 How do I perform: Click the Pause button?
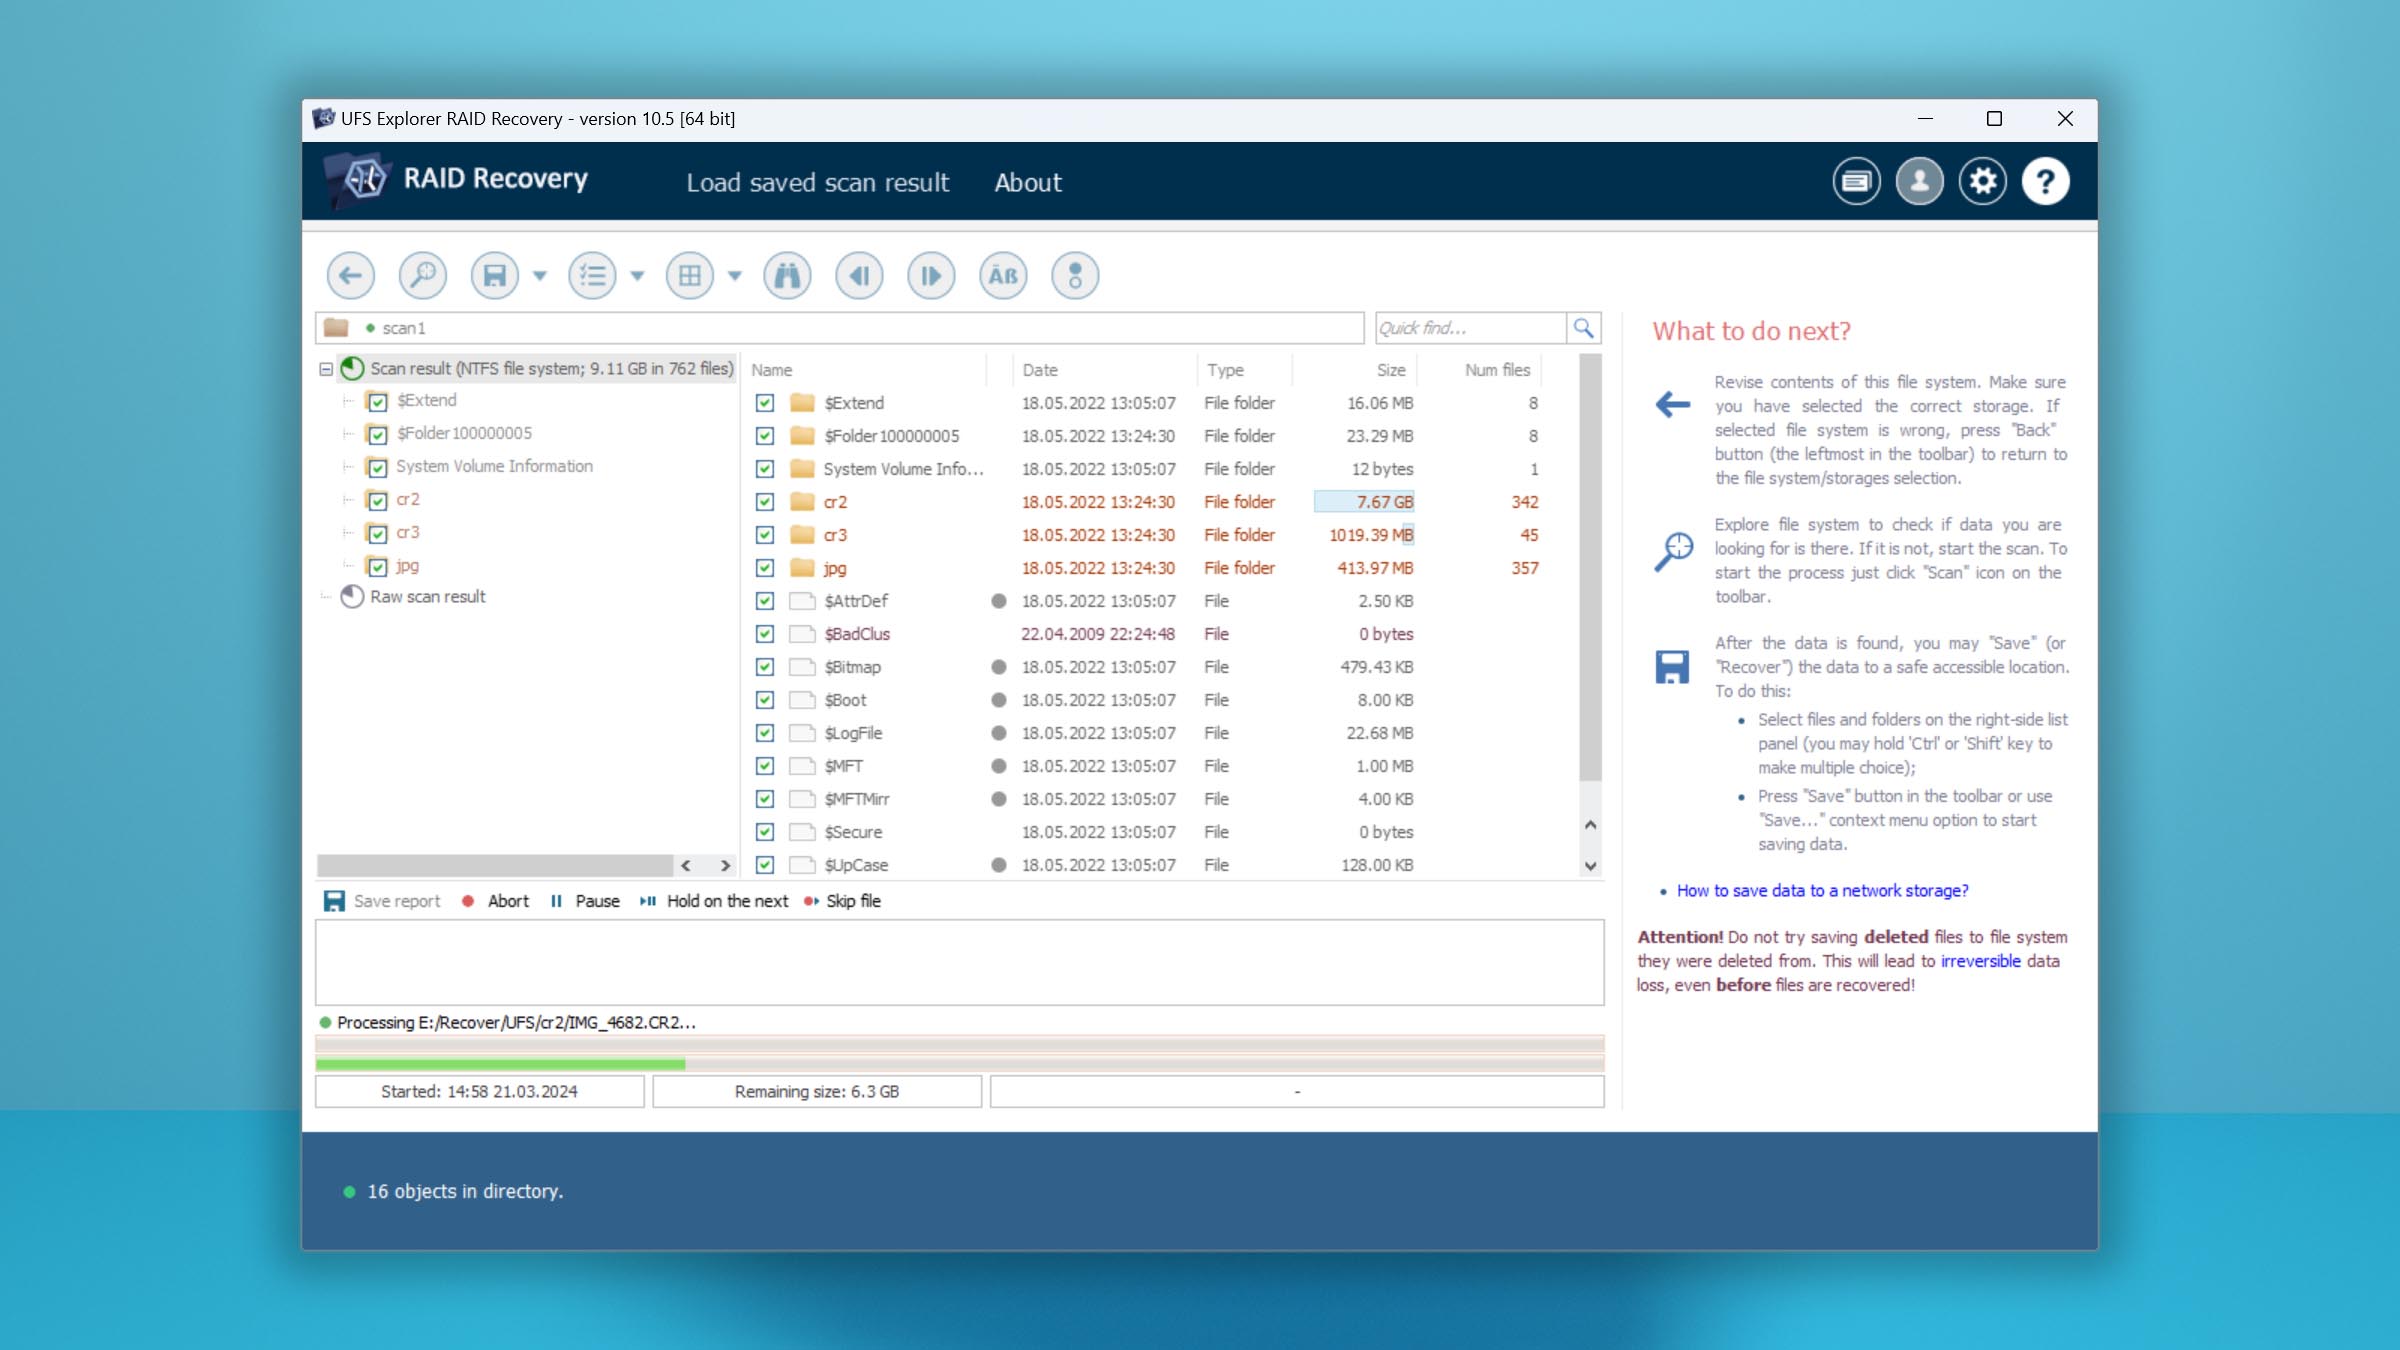585,901
